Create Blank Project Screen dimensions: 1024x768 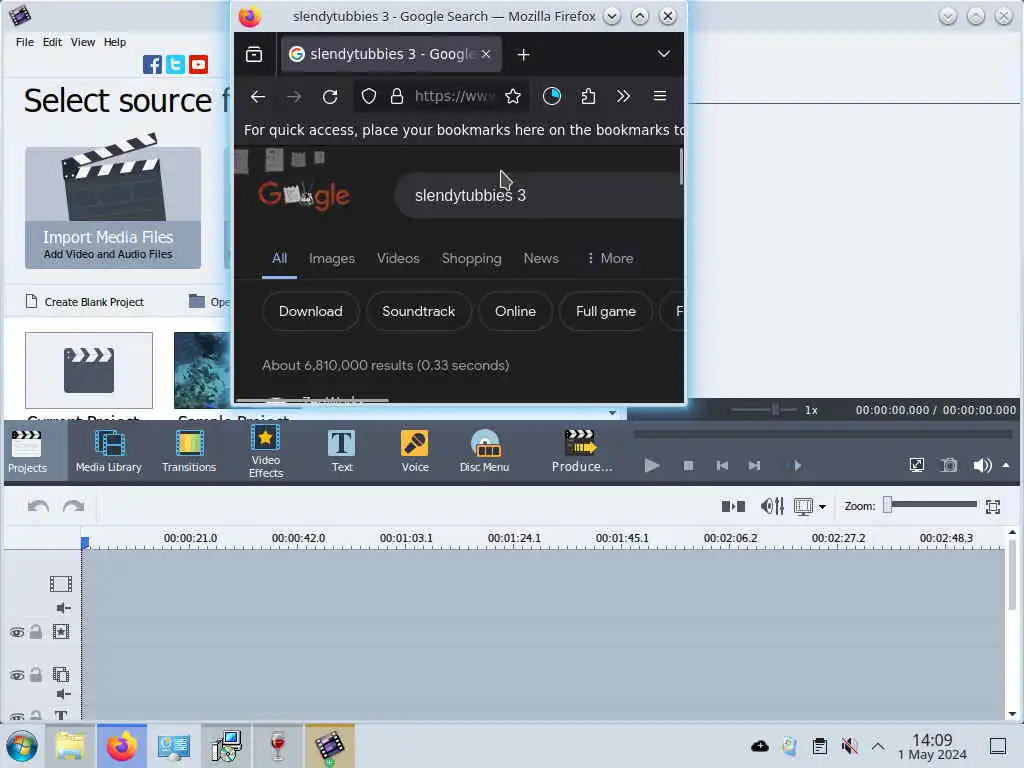(x=85, y=302)
